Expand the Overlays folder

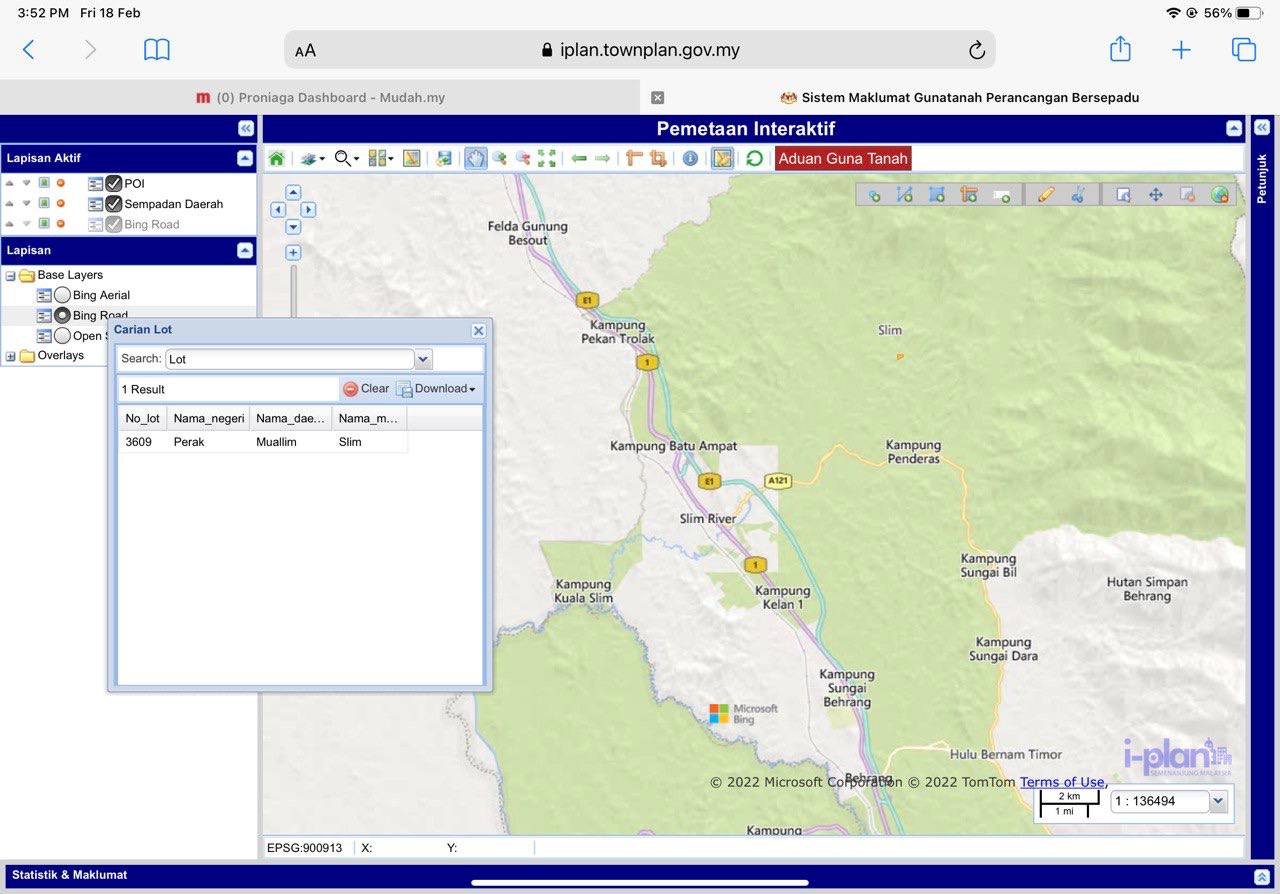(x=11, y=356)
